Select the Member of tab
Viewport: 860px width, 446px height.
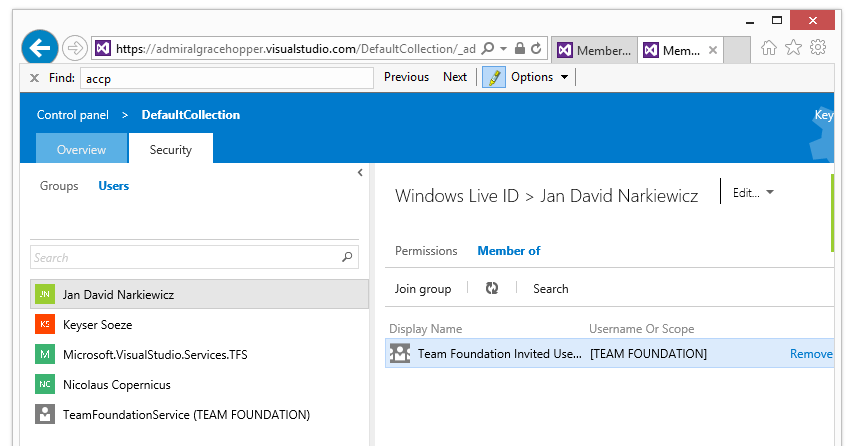(508, 251)
